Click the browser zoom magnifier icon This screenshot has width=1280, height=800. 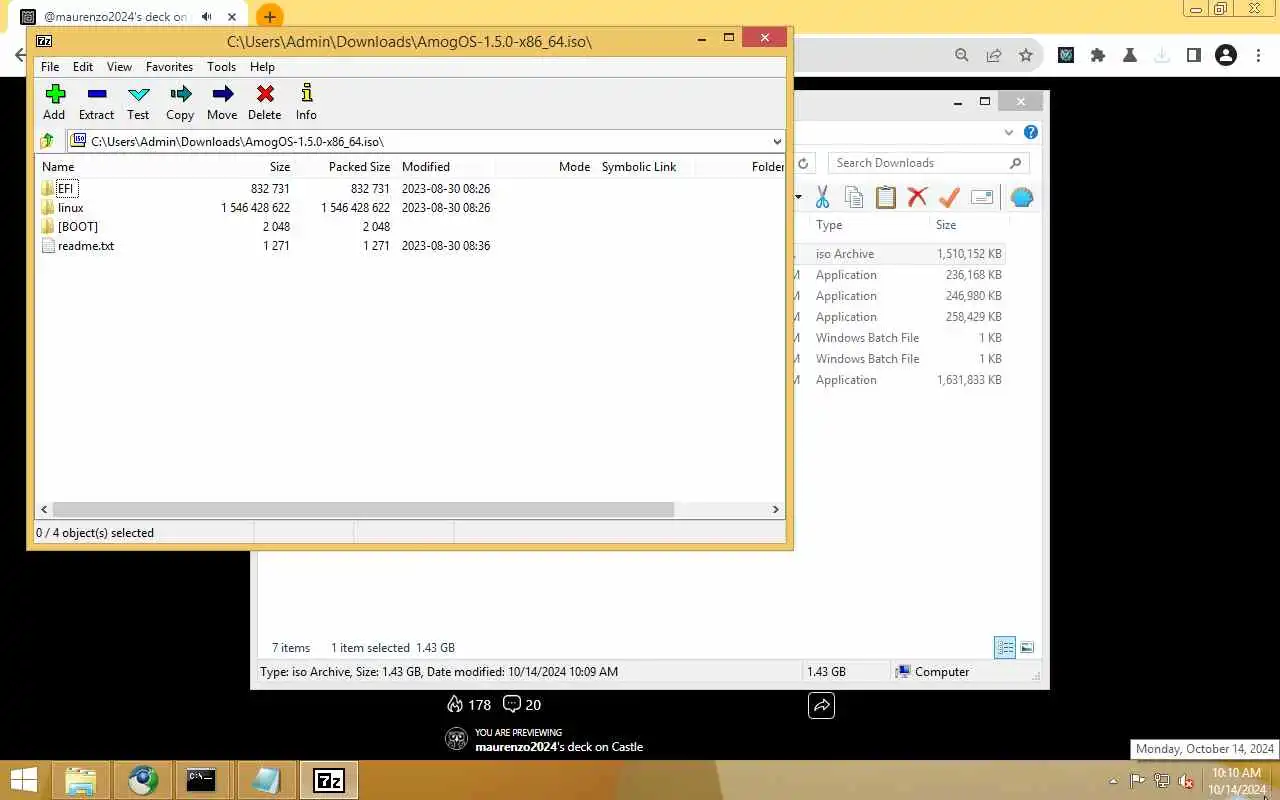(x=962, y=56)
